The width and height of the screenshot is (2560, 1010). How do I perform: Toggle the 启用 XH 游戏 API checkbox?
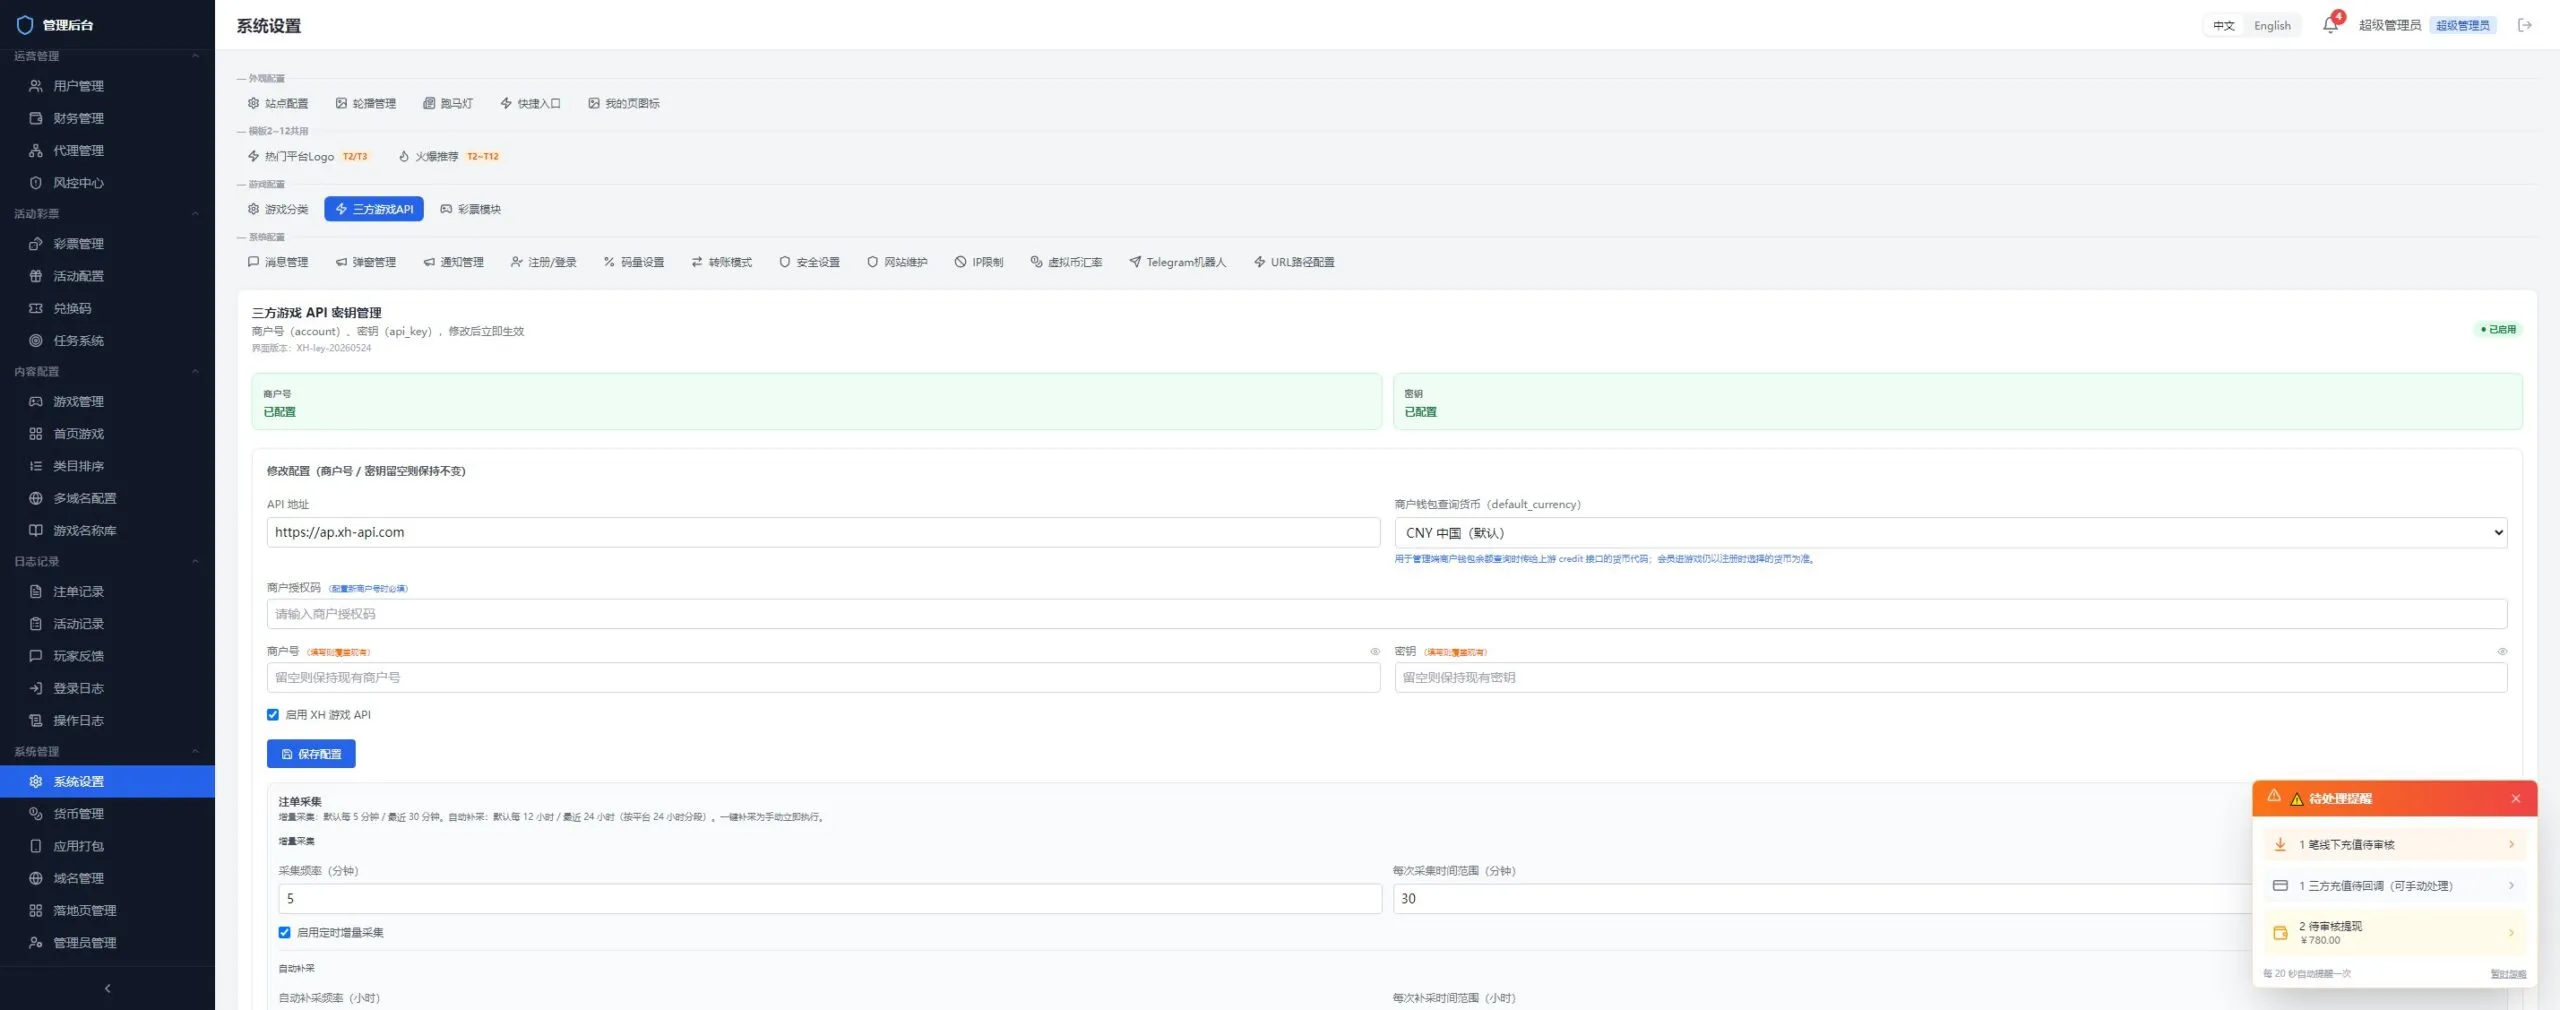point(273,714)
